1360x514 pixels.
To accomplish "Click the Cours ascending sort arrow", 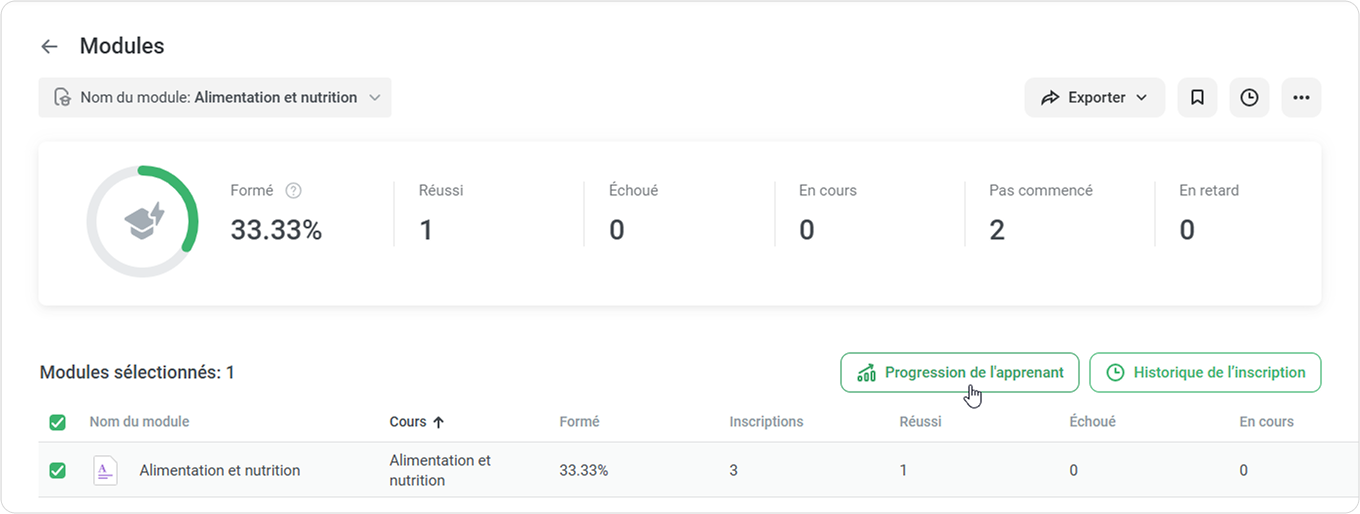I will click(x=438, y=422).
